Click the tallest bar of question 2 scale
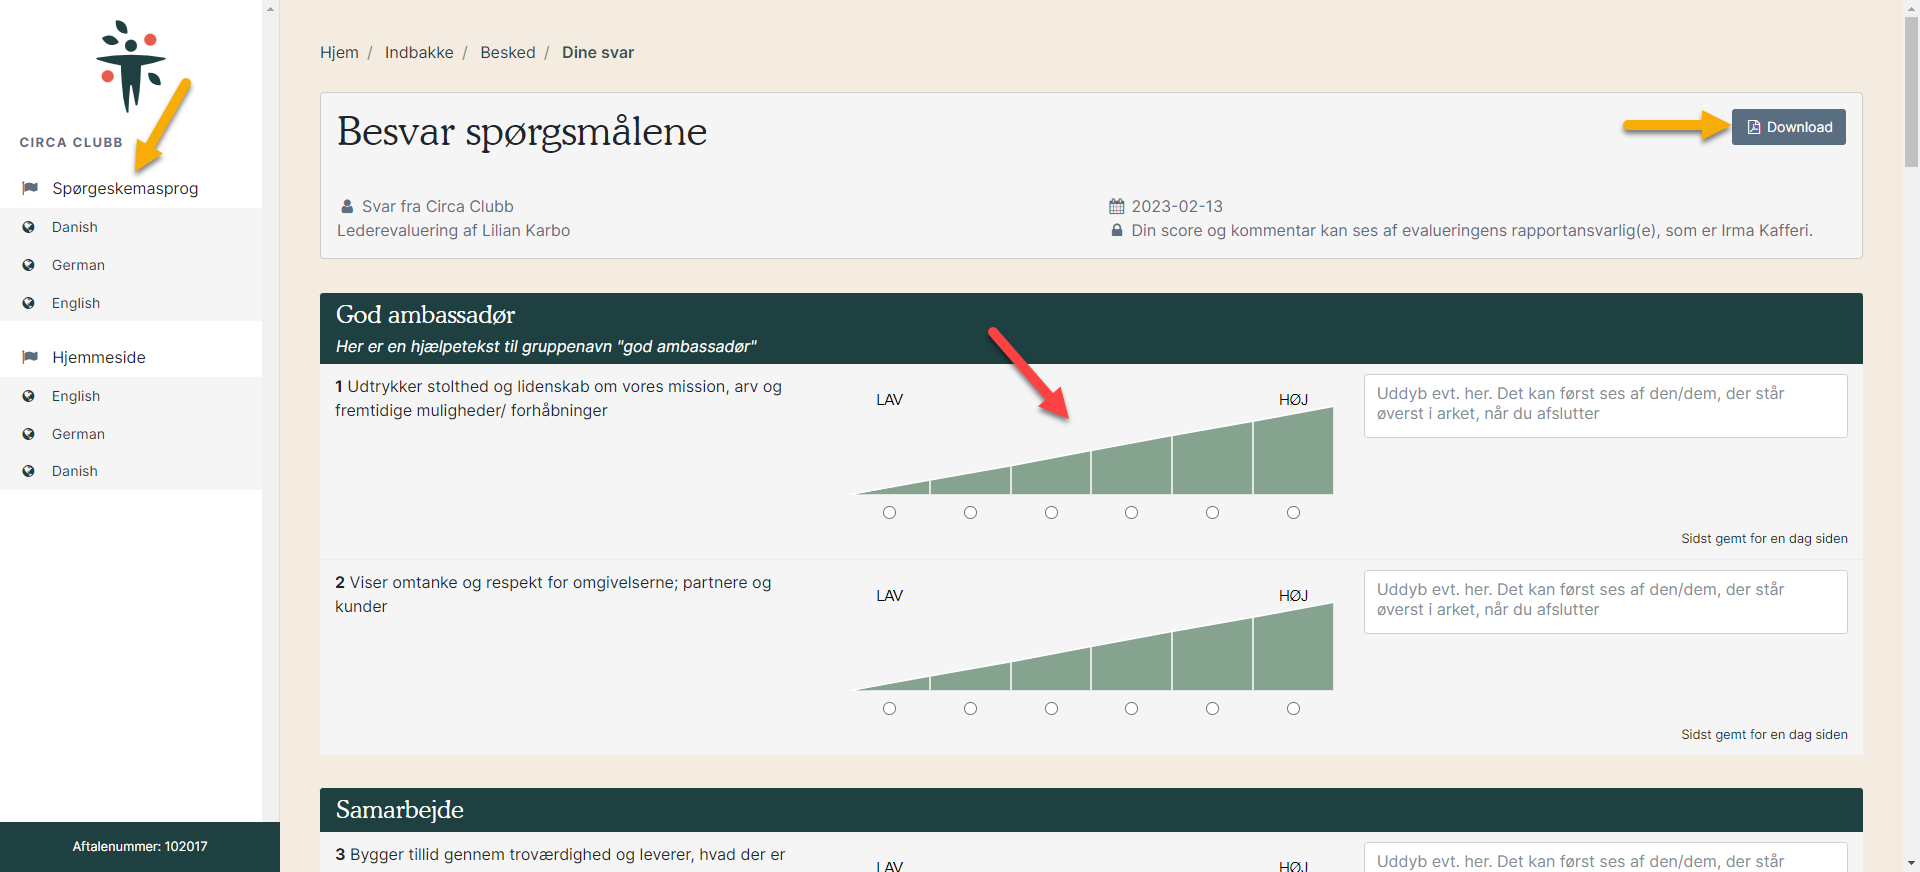Screen dimensions: 1920x872 point(1293,652)
